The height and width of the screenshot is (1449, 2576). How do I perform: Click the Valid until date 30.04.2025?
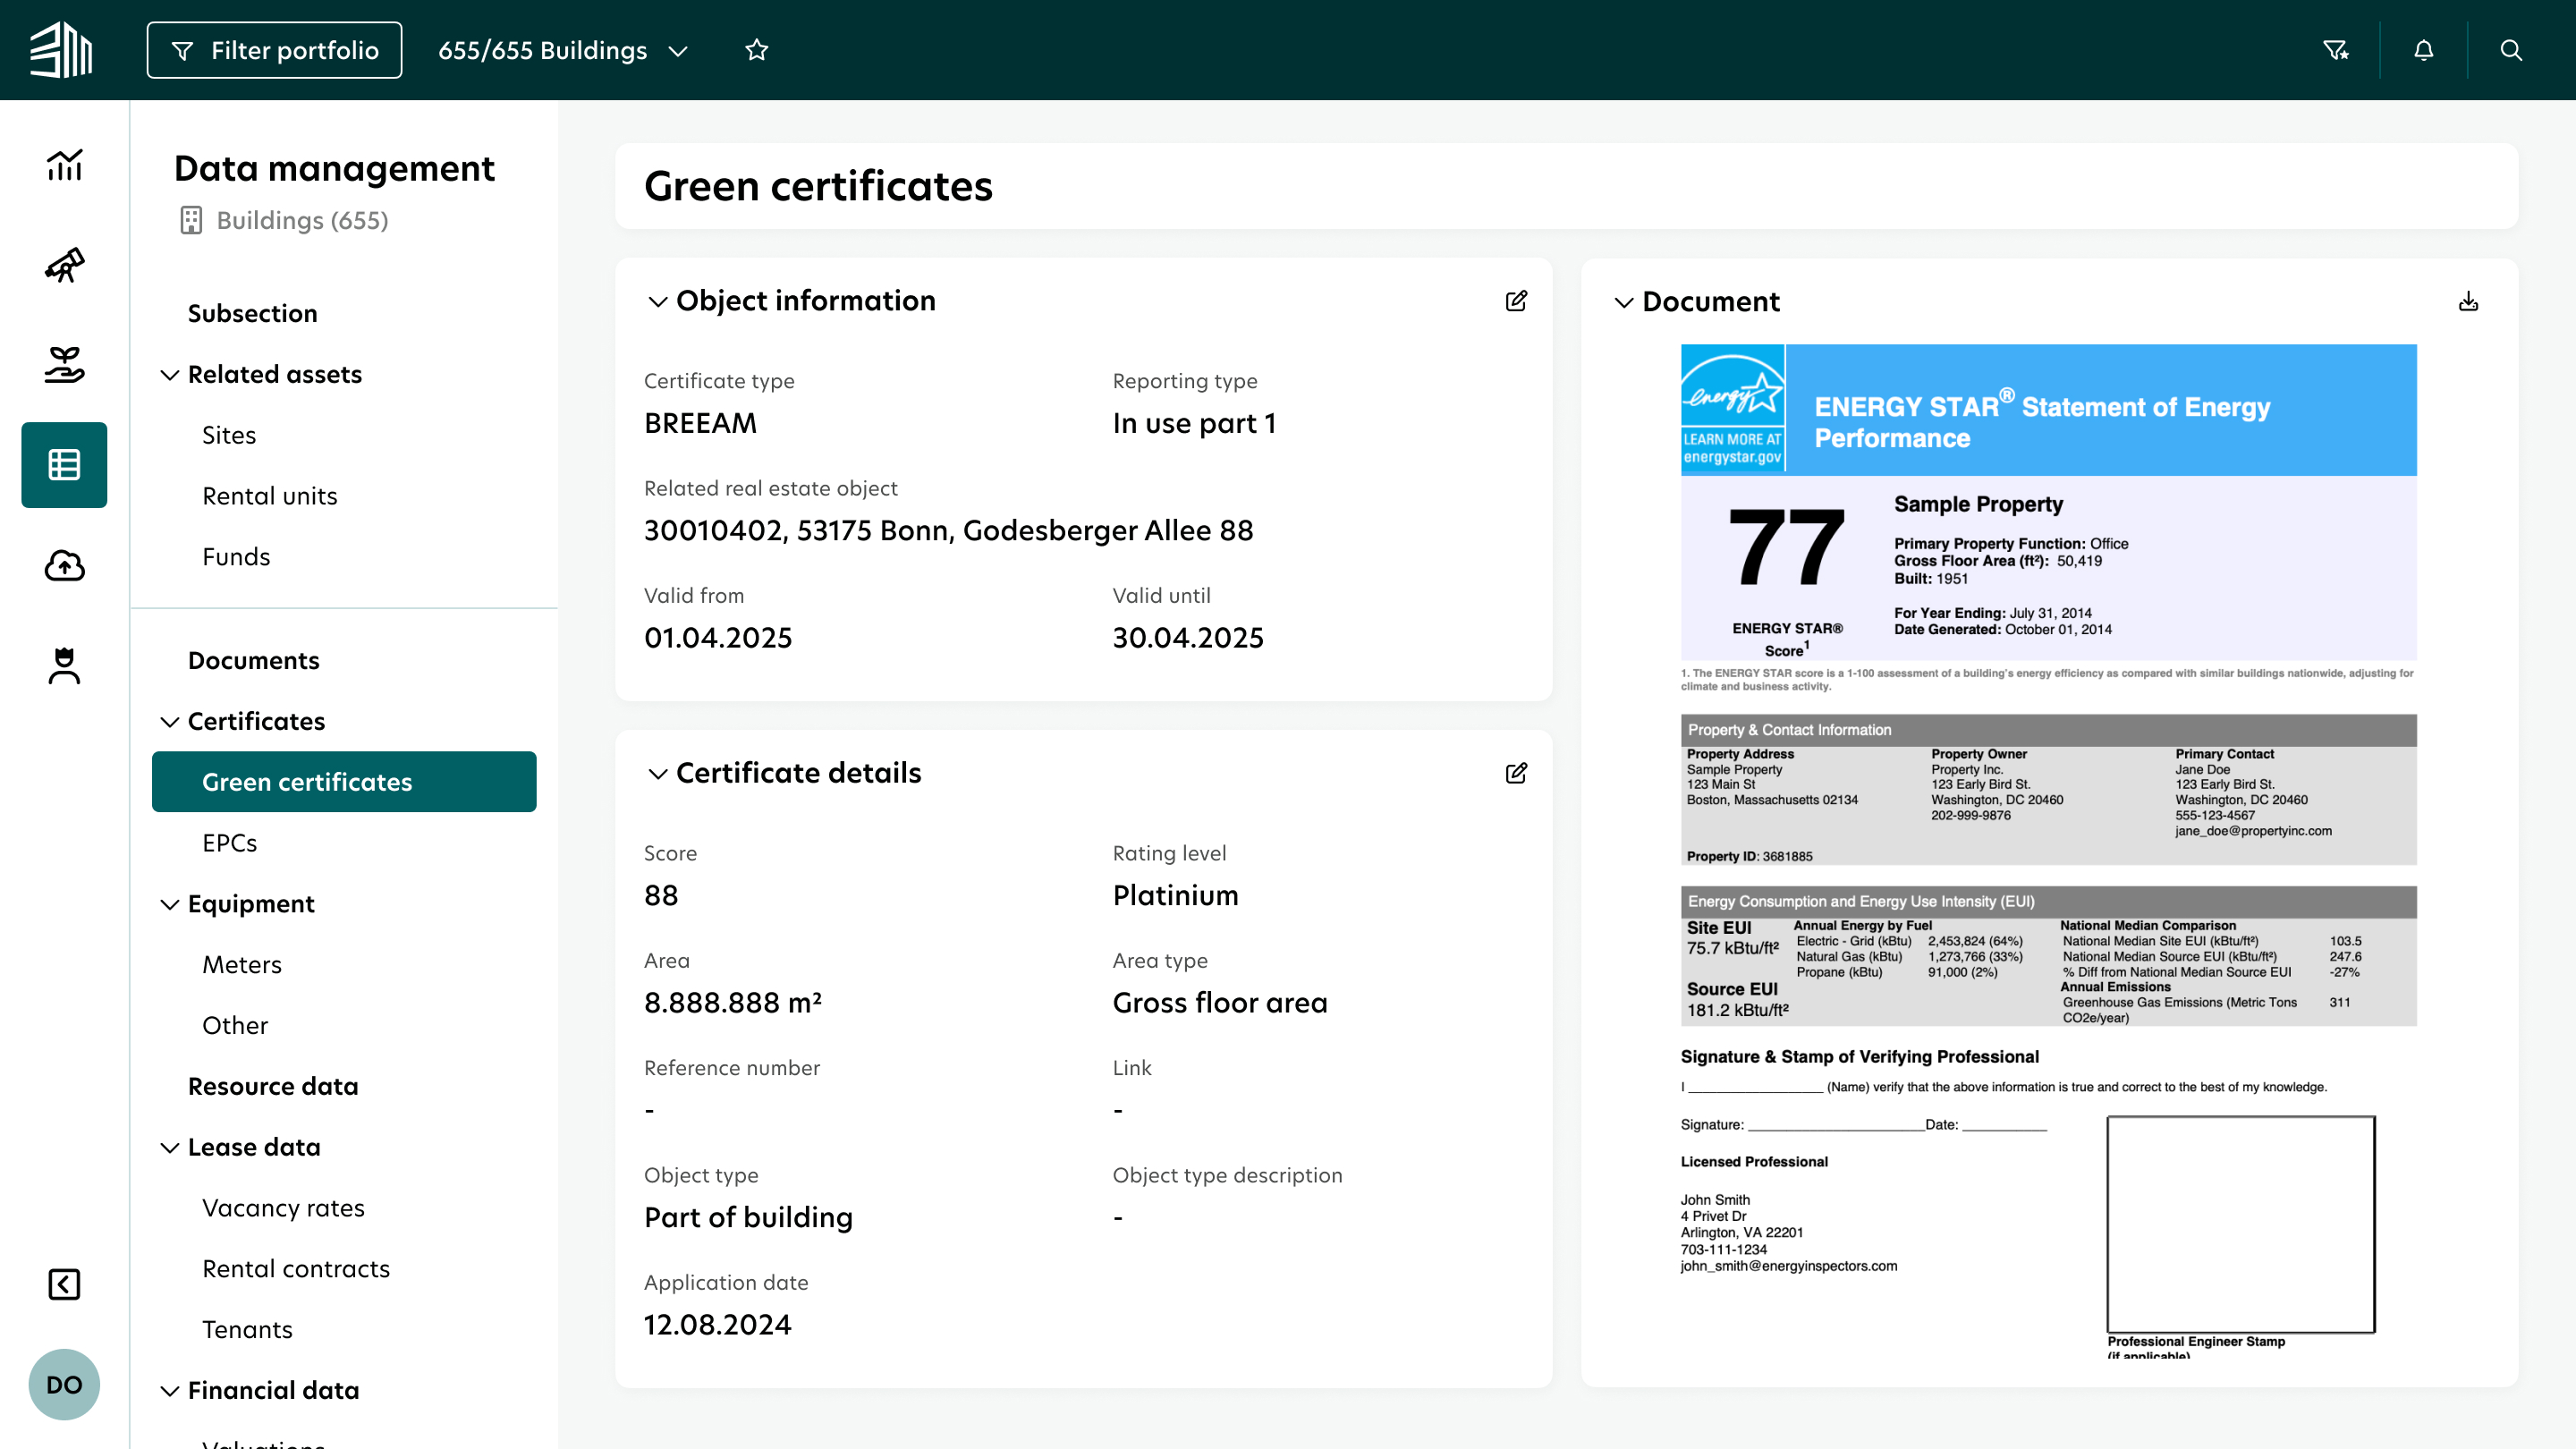point(1188,638)
